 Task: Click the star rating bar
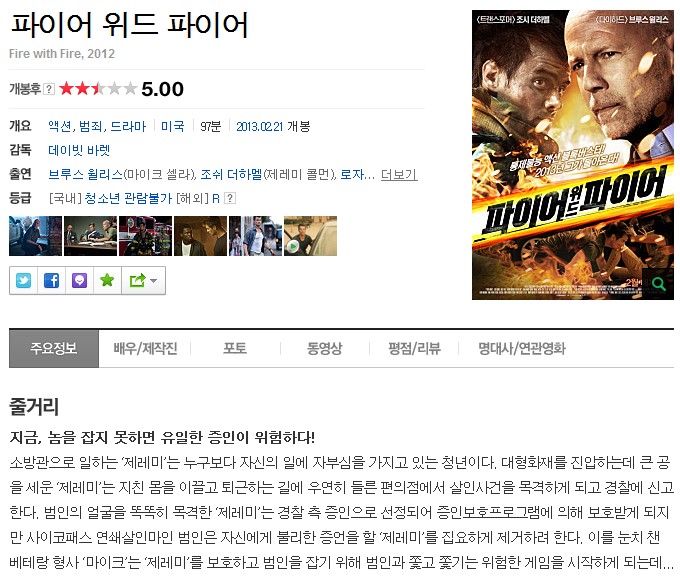[98, 89]
